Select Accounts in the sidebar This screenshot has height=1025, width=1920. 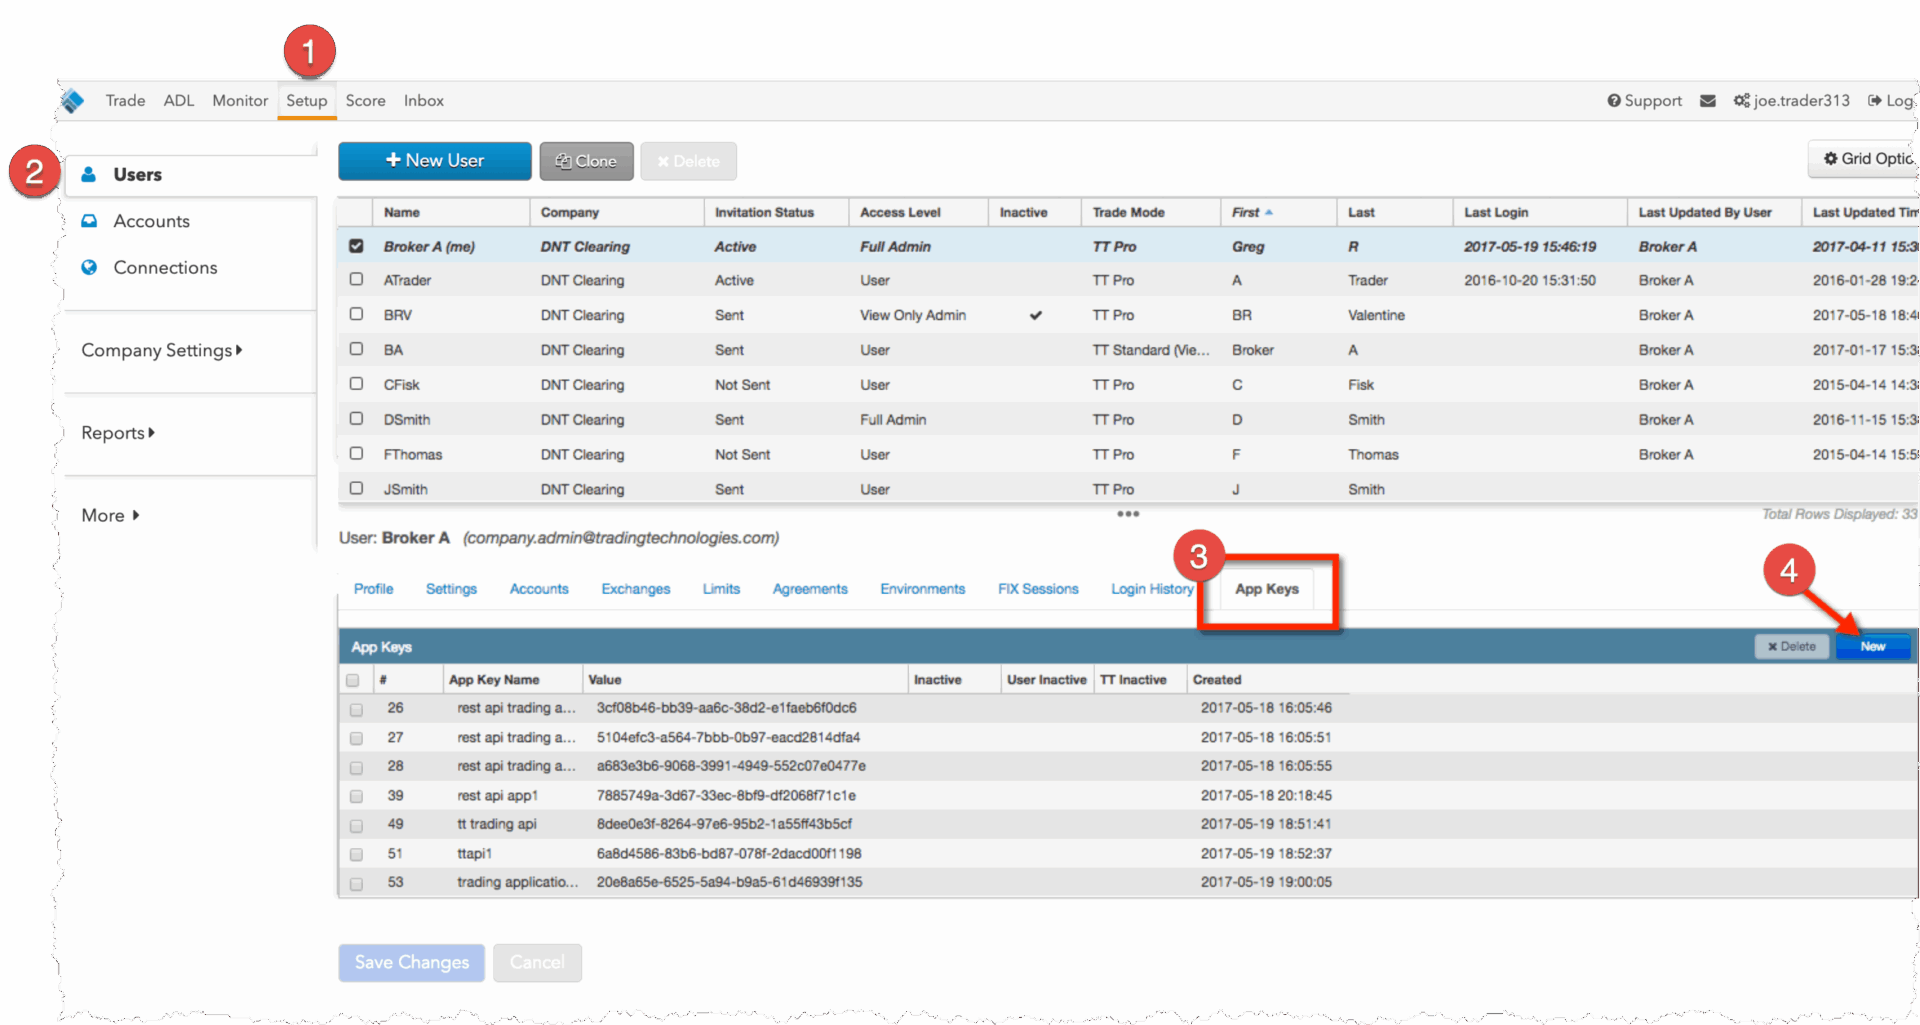[151, 221]
